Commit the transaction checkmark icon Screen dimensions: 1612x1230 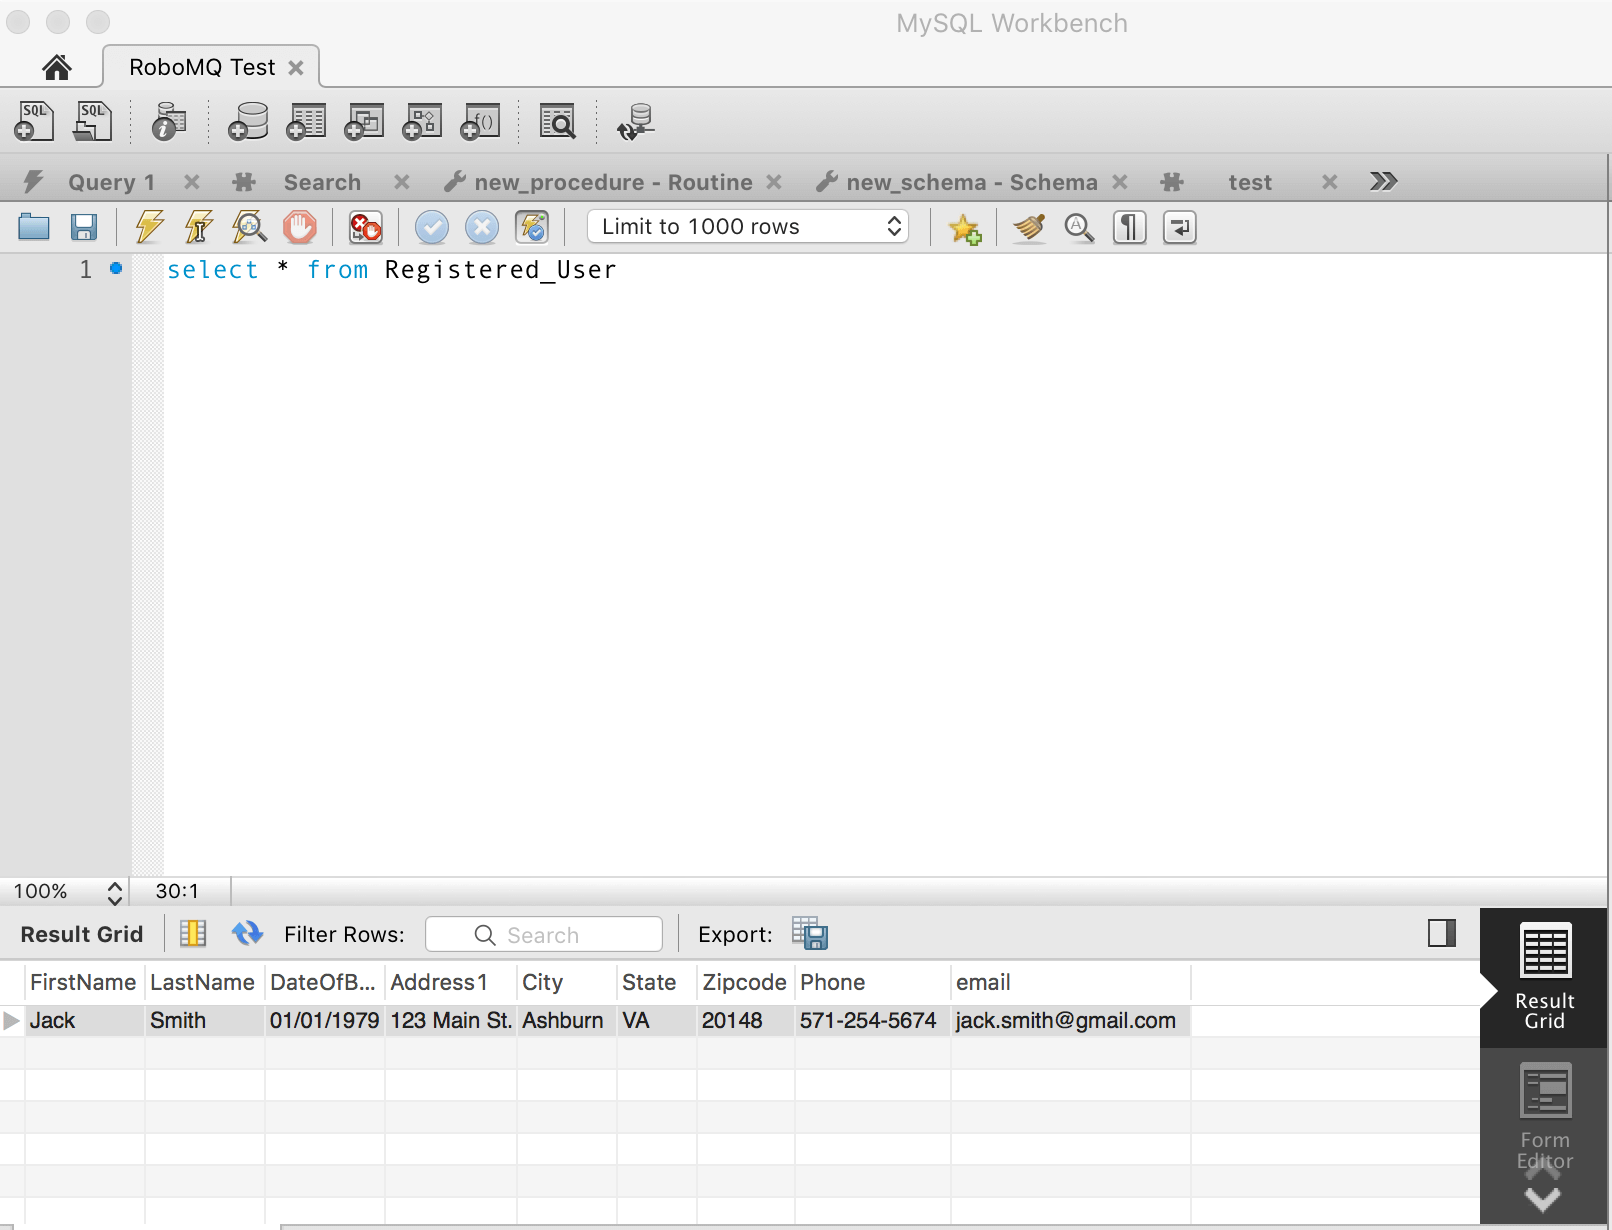[x=432, y=227]
